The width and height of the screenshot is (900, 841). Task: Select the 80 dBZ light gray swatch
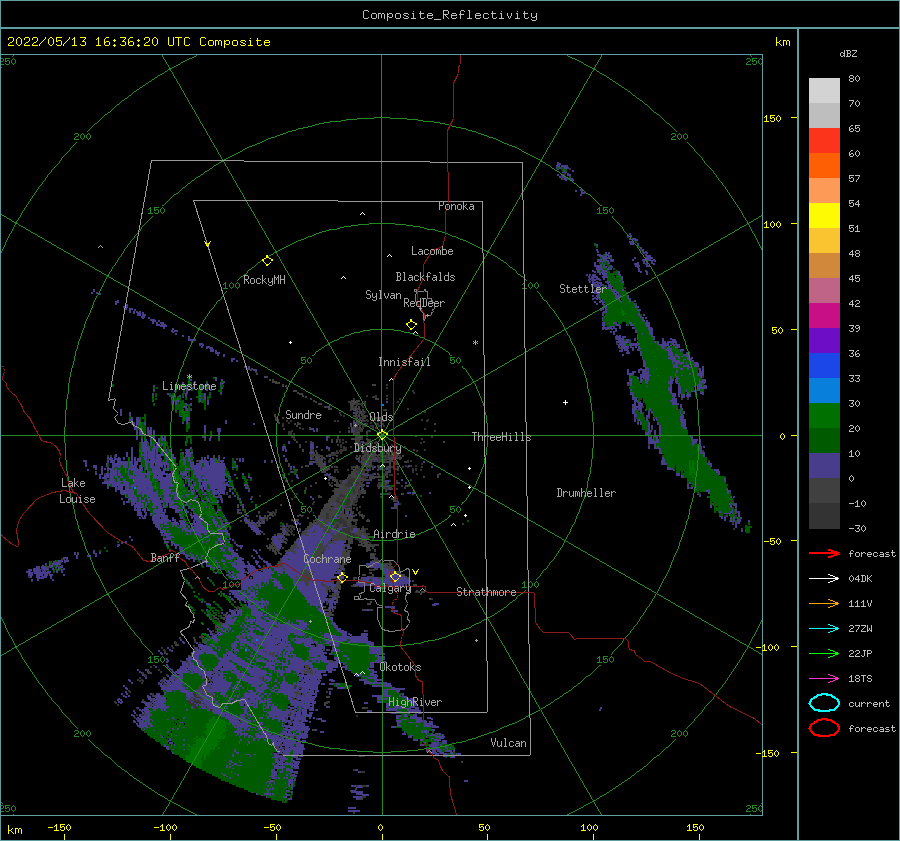point(824,90)
